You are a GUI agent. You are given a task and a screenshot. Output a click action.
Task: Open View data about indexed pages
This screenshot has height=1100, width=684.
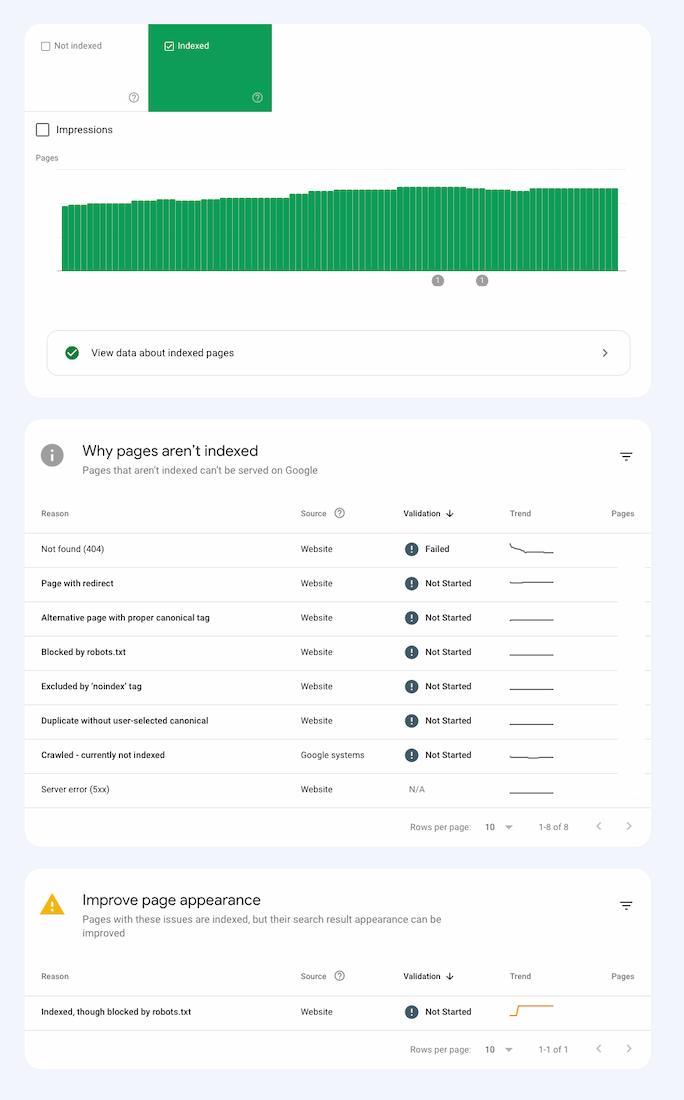coord(338,353)
